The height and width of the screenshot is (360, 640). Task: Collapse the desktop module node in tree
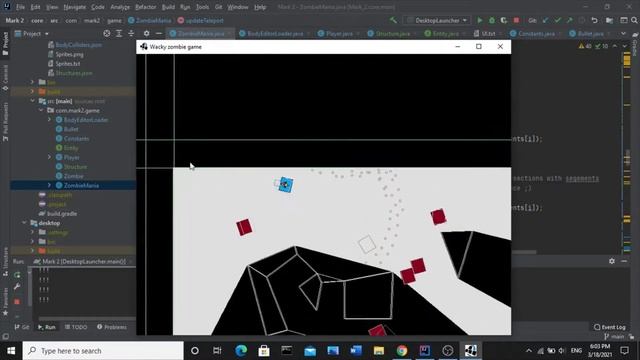(24, 223)
